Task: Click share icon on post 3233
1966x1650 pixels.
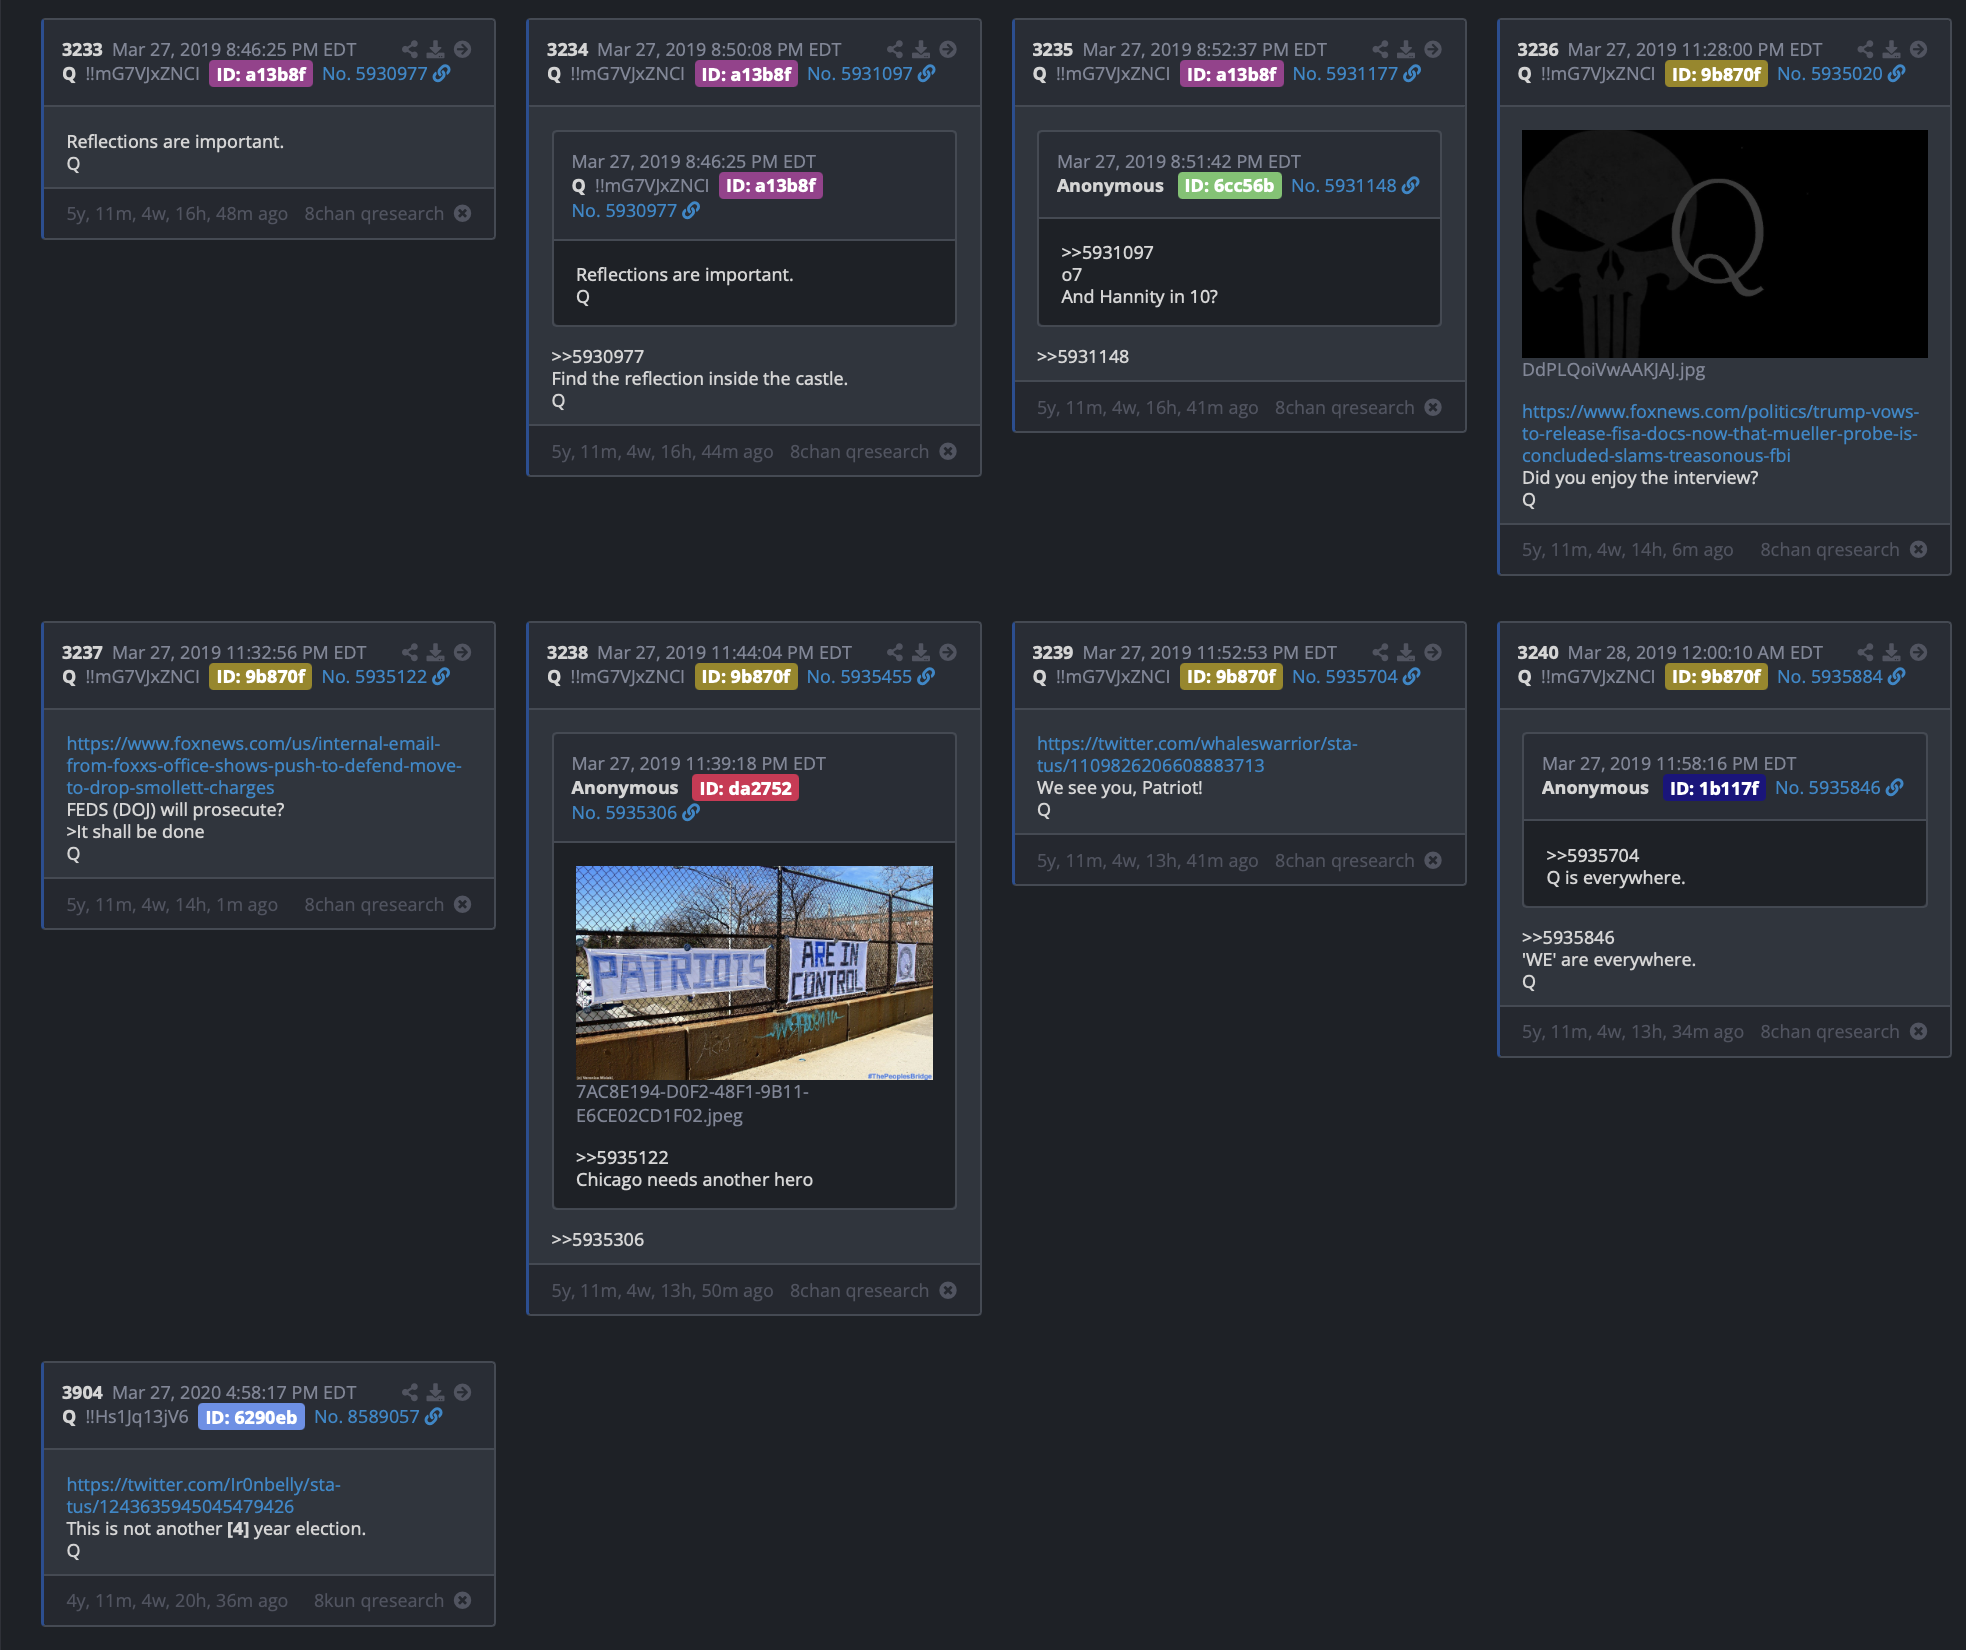Action: [409, 49]
